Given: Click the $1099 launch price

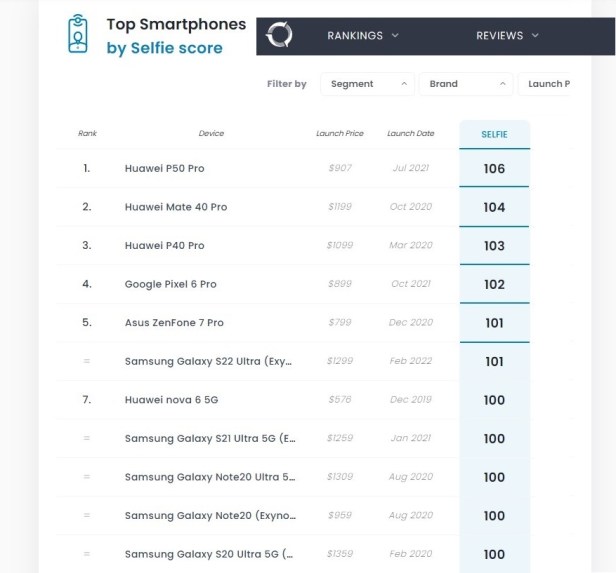Looking at the screenshot, I should coord(340,245).
